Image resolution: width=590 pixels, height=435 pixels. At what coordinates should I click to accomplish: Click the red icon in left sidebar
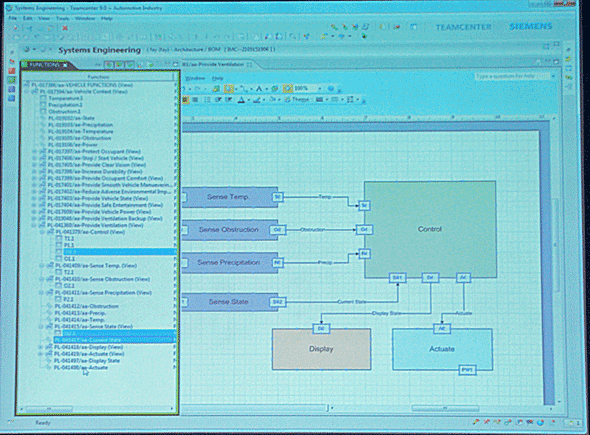[12, 70]
